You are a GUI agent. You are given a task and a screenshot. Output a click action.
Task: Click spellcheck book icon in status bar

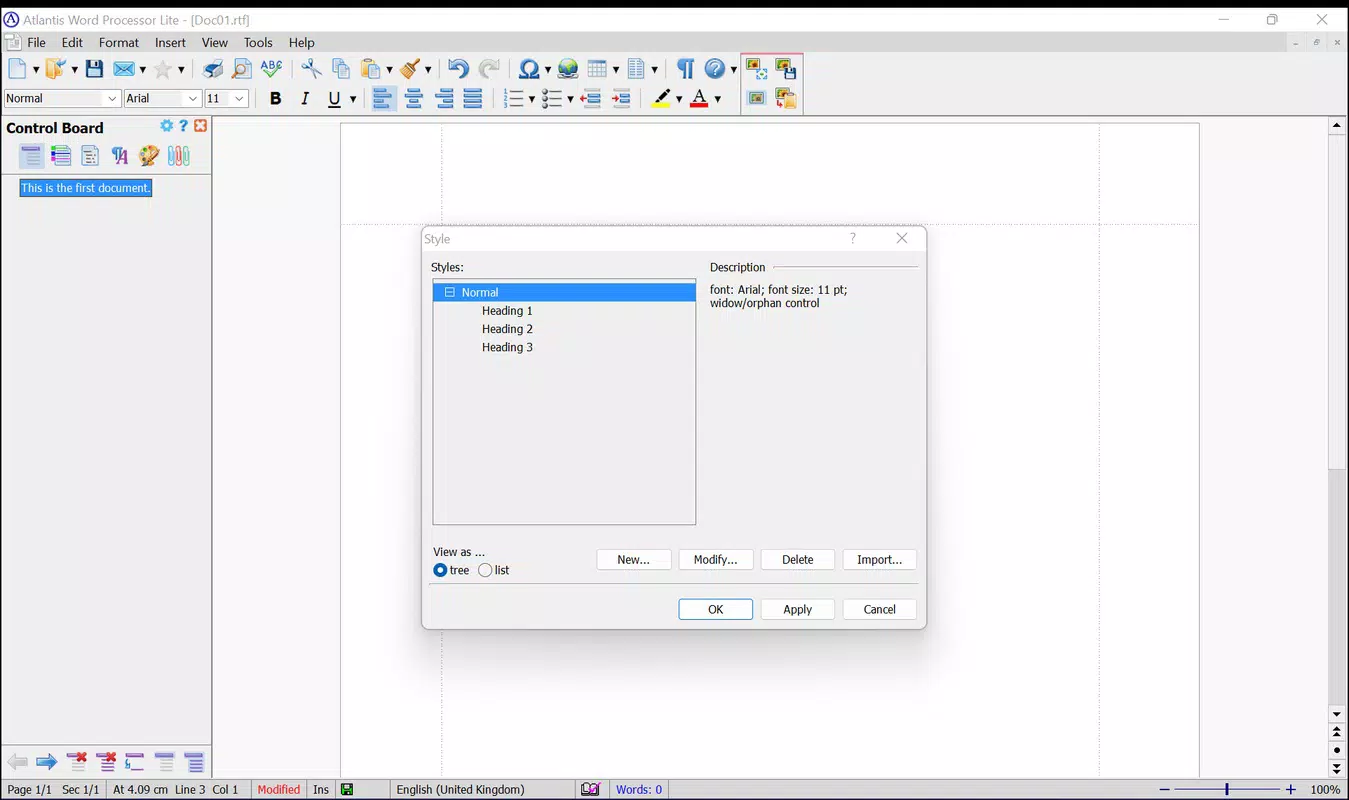coord(590,789)
